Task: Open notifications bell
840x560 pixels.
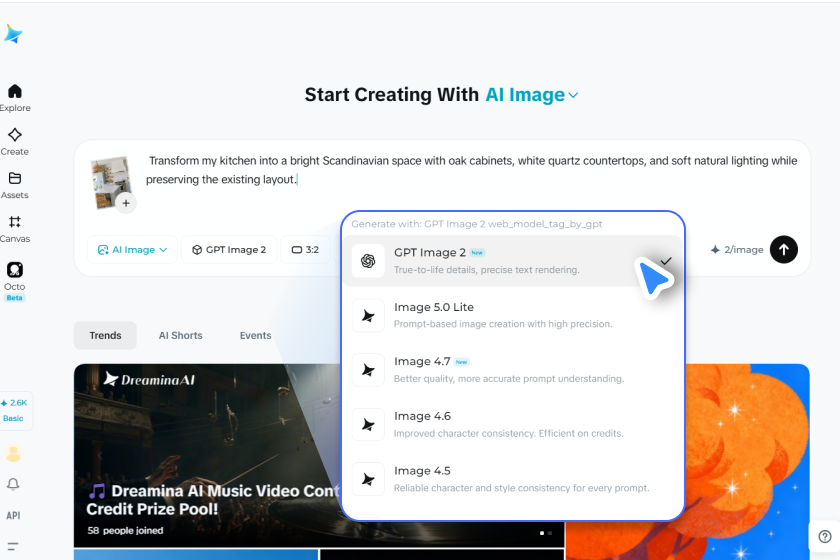Action: 13,484
